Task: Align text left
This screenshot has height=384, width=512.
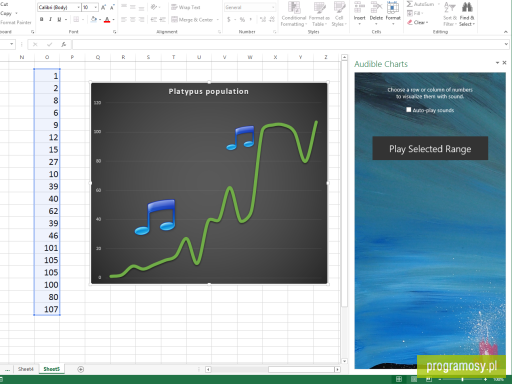Action: coord(124,20)
